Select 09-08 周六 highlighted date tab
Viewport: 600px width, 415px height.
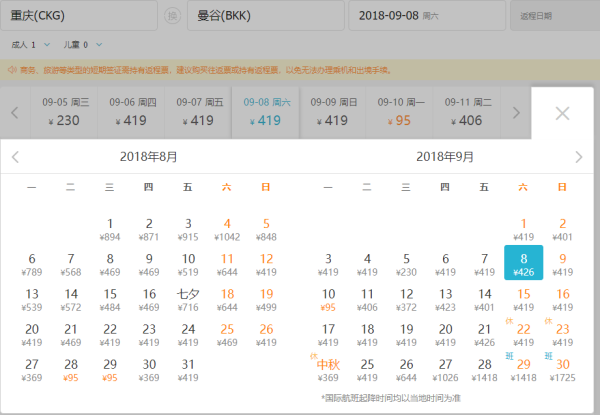coord(266,113)
